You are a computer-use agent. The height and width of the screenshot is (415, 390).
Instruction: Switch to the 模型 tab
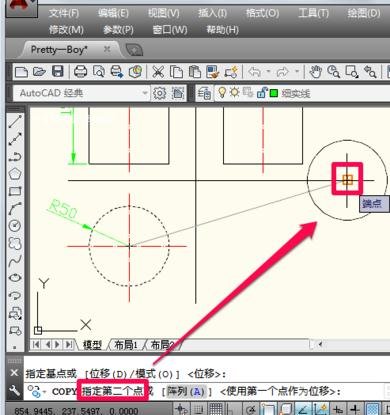tap(92, 345)
